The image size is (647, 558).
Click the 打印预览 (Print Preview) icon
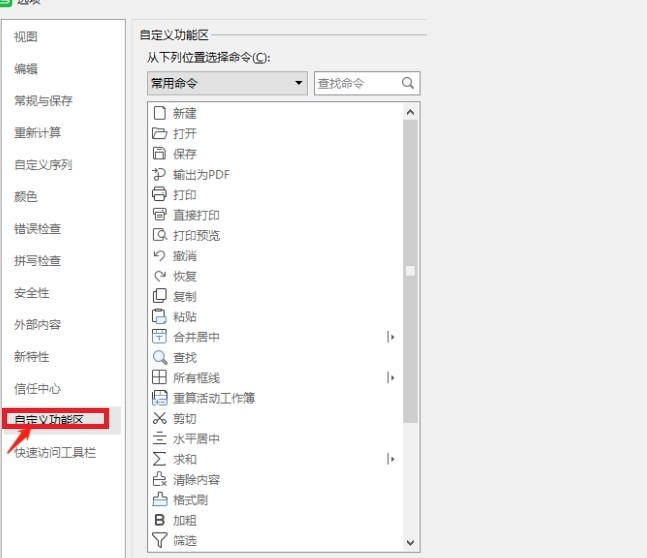(x=158, y=235)
